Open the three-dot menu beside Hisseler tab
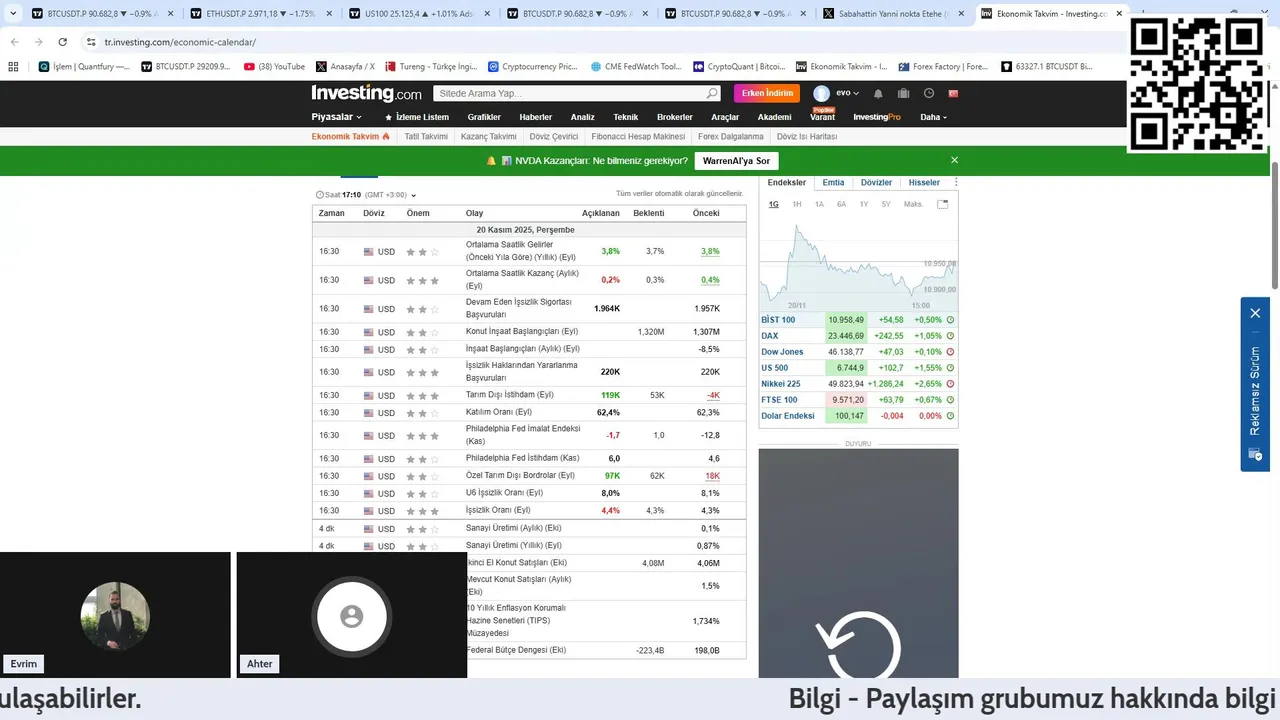Image resolution: width=1280 pixels, height=720 pixels. 956,183
